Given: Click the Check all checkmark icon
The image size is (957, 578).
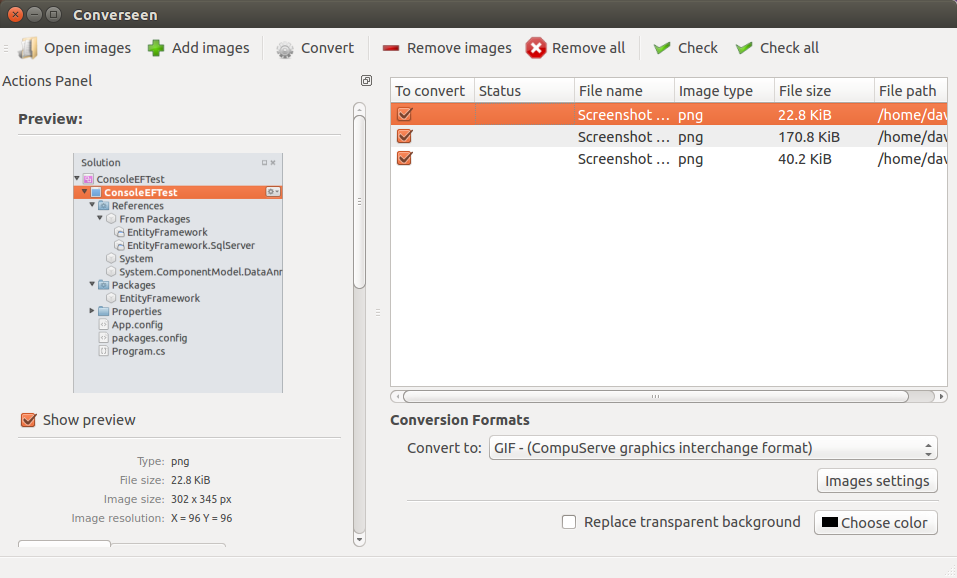Looking at the screenshot, I should [x=744, y=48].
